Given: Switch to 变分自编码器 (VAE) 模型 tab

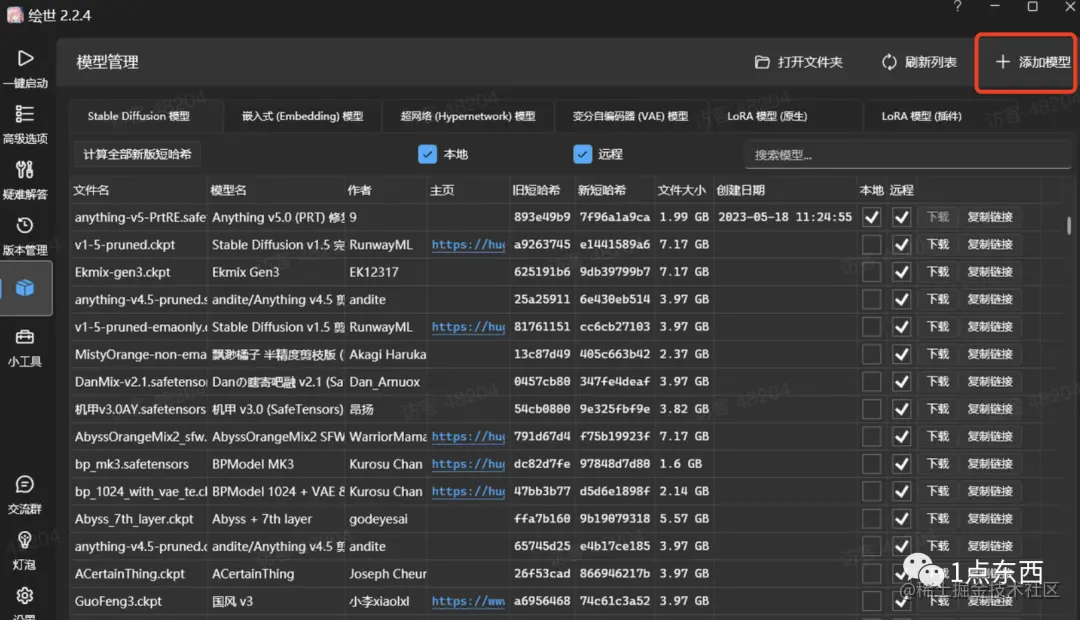Looking at the screenshot, I should point(630,116).
